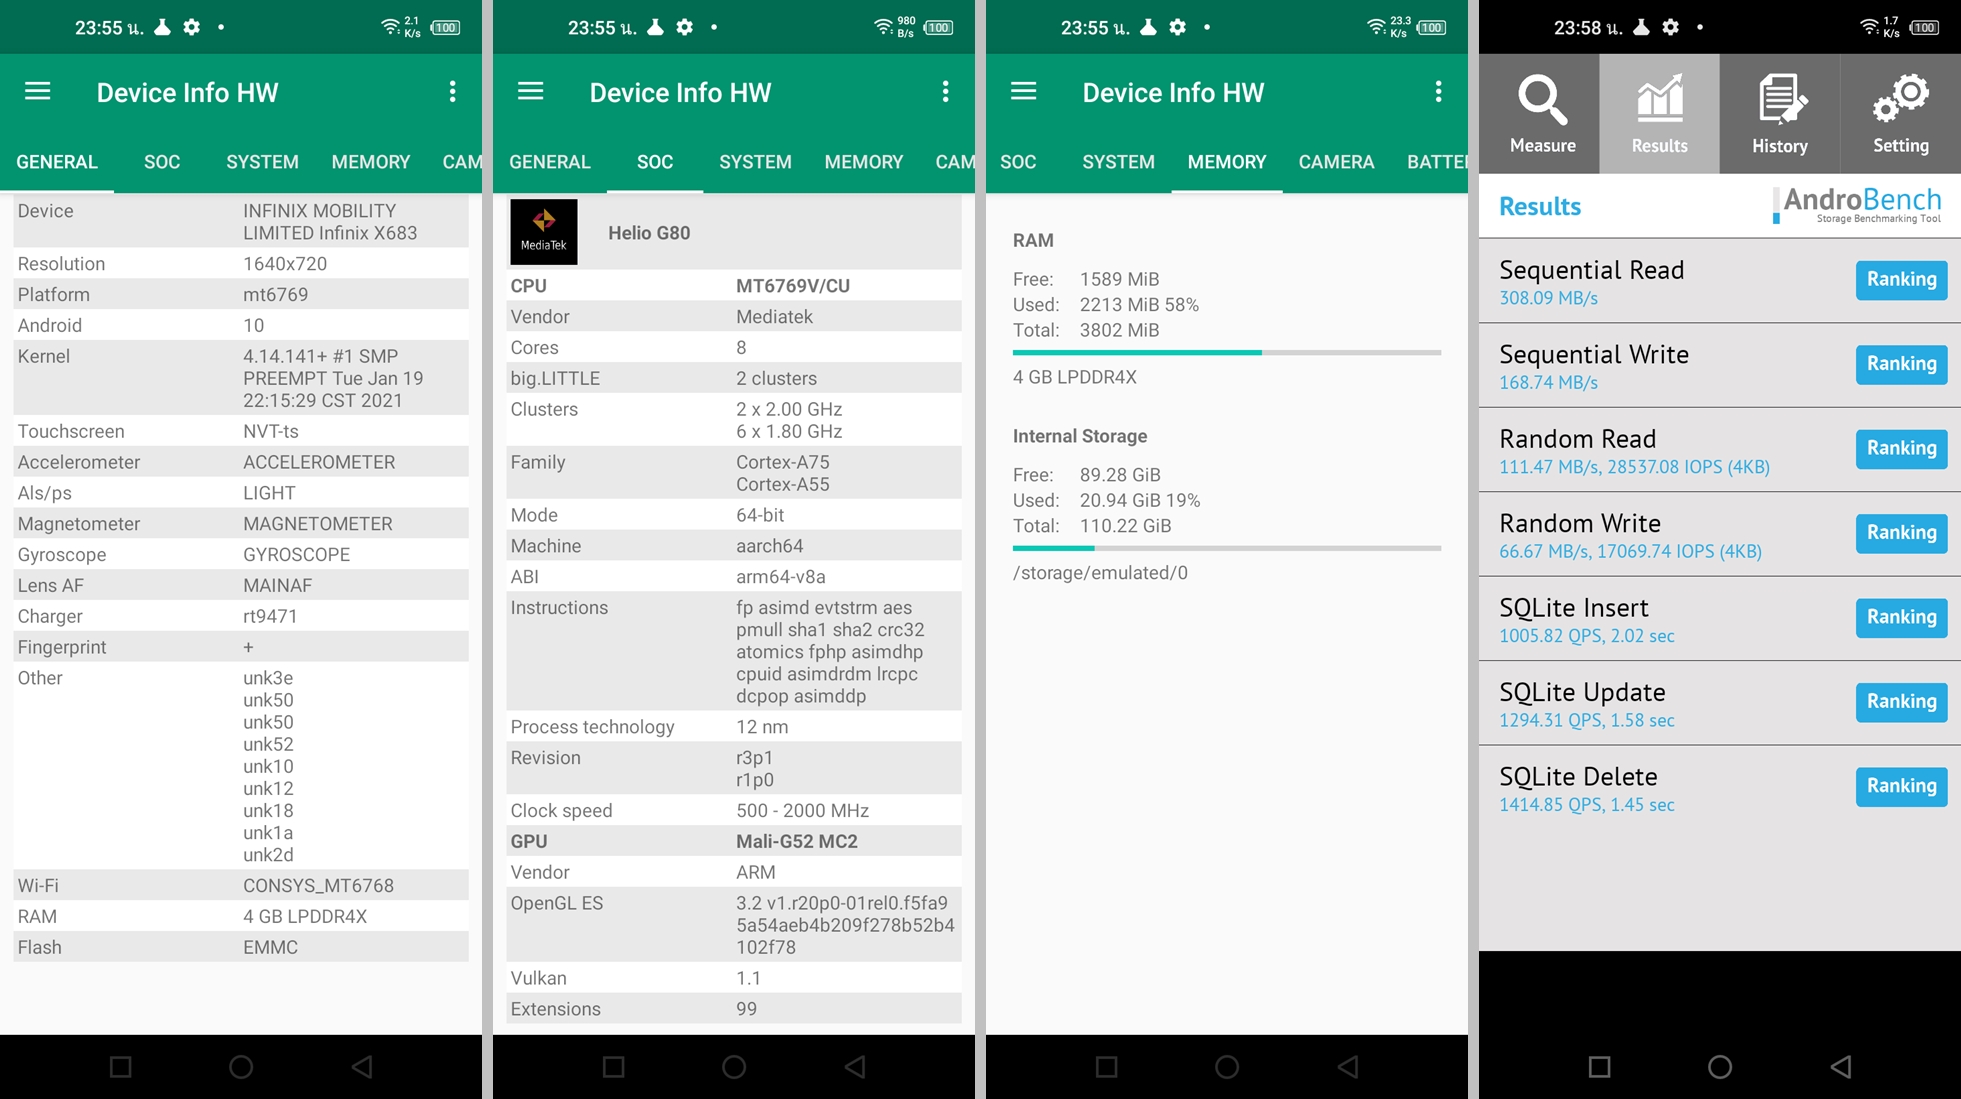1961x1099 pixels.
Task: Open Ranking for SQLite Update
Action: 1901,702
